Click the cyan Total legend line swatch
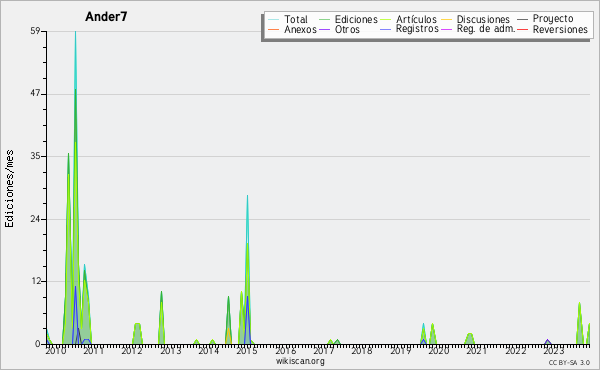Image resolution: width=600 pixels, height=370 pixels. [274, 19]
